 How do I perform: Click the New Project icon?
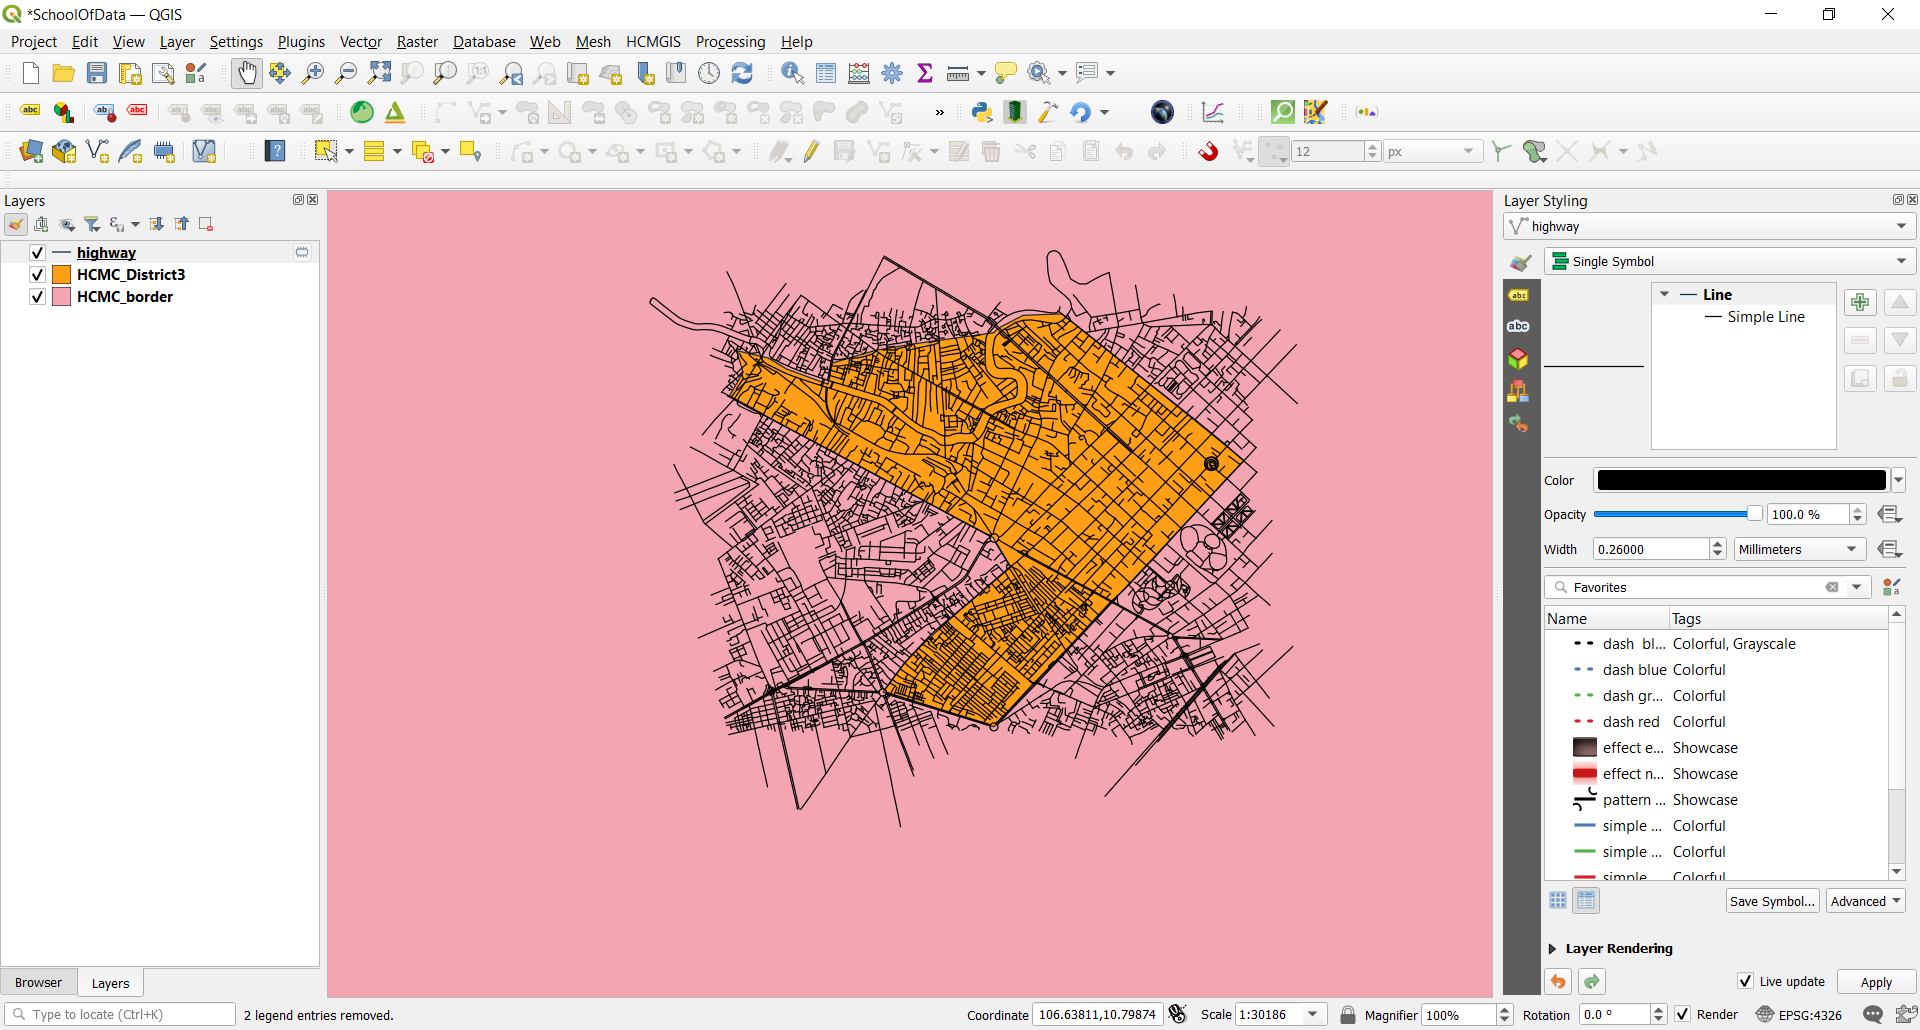point(31,73)
